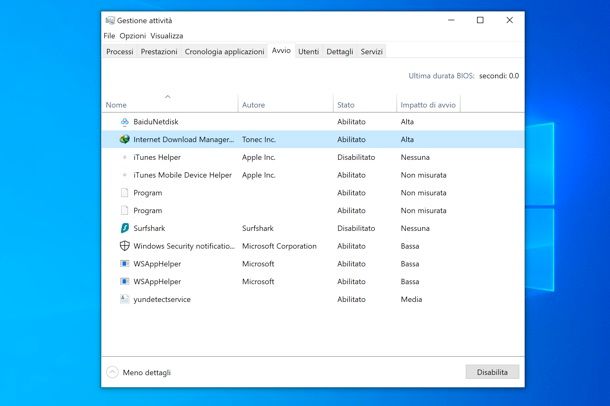Maximize the Gestione attività window

tap(480, 20)
